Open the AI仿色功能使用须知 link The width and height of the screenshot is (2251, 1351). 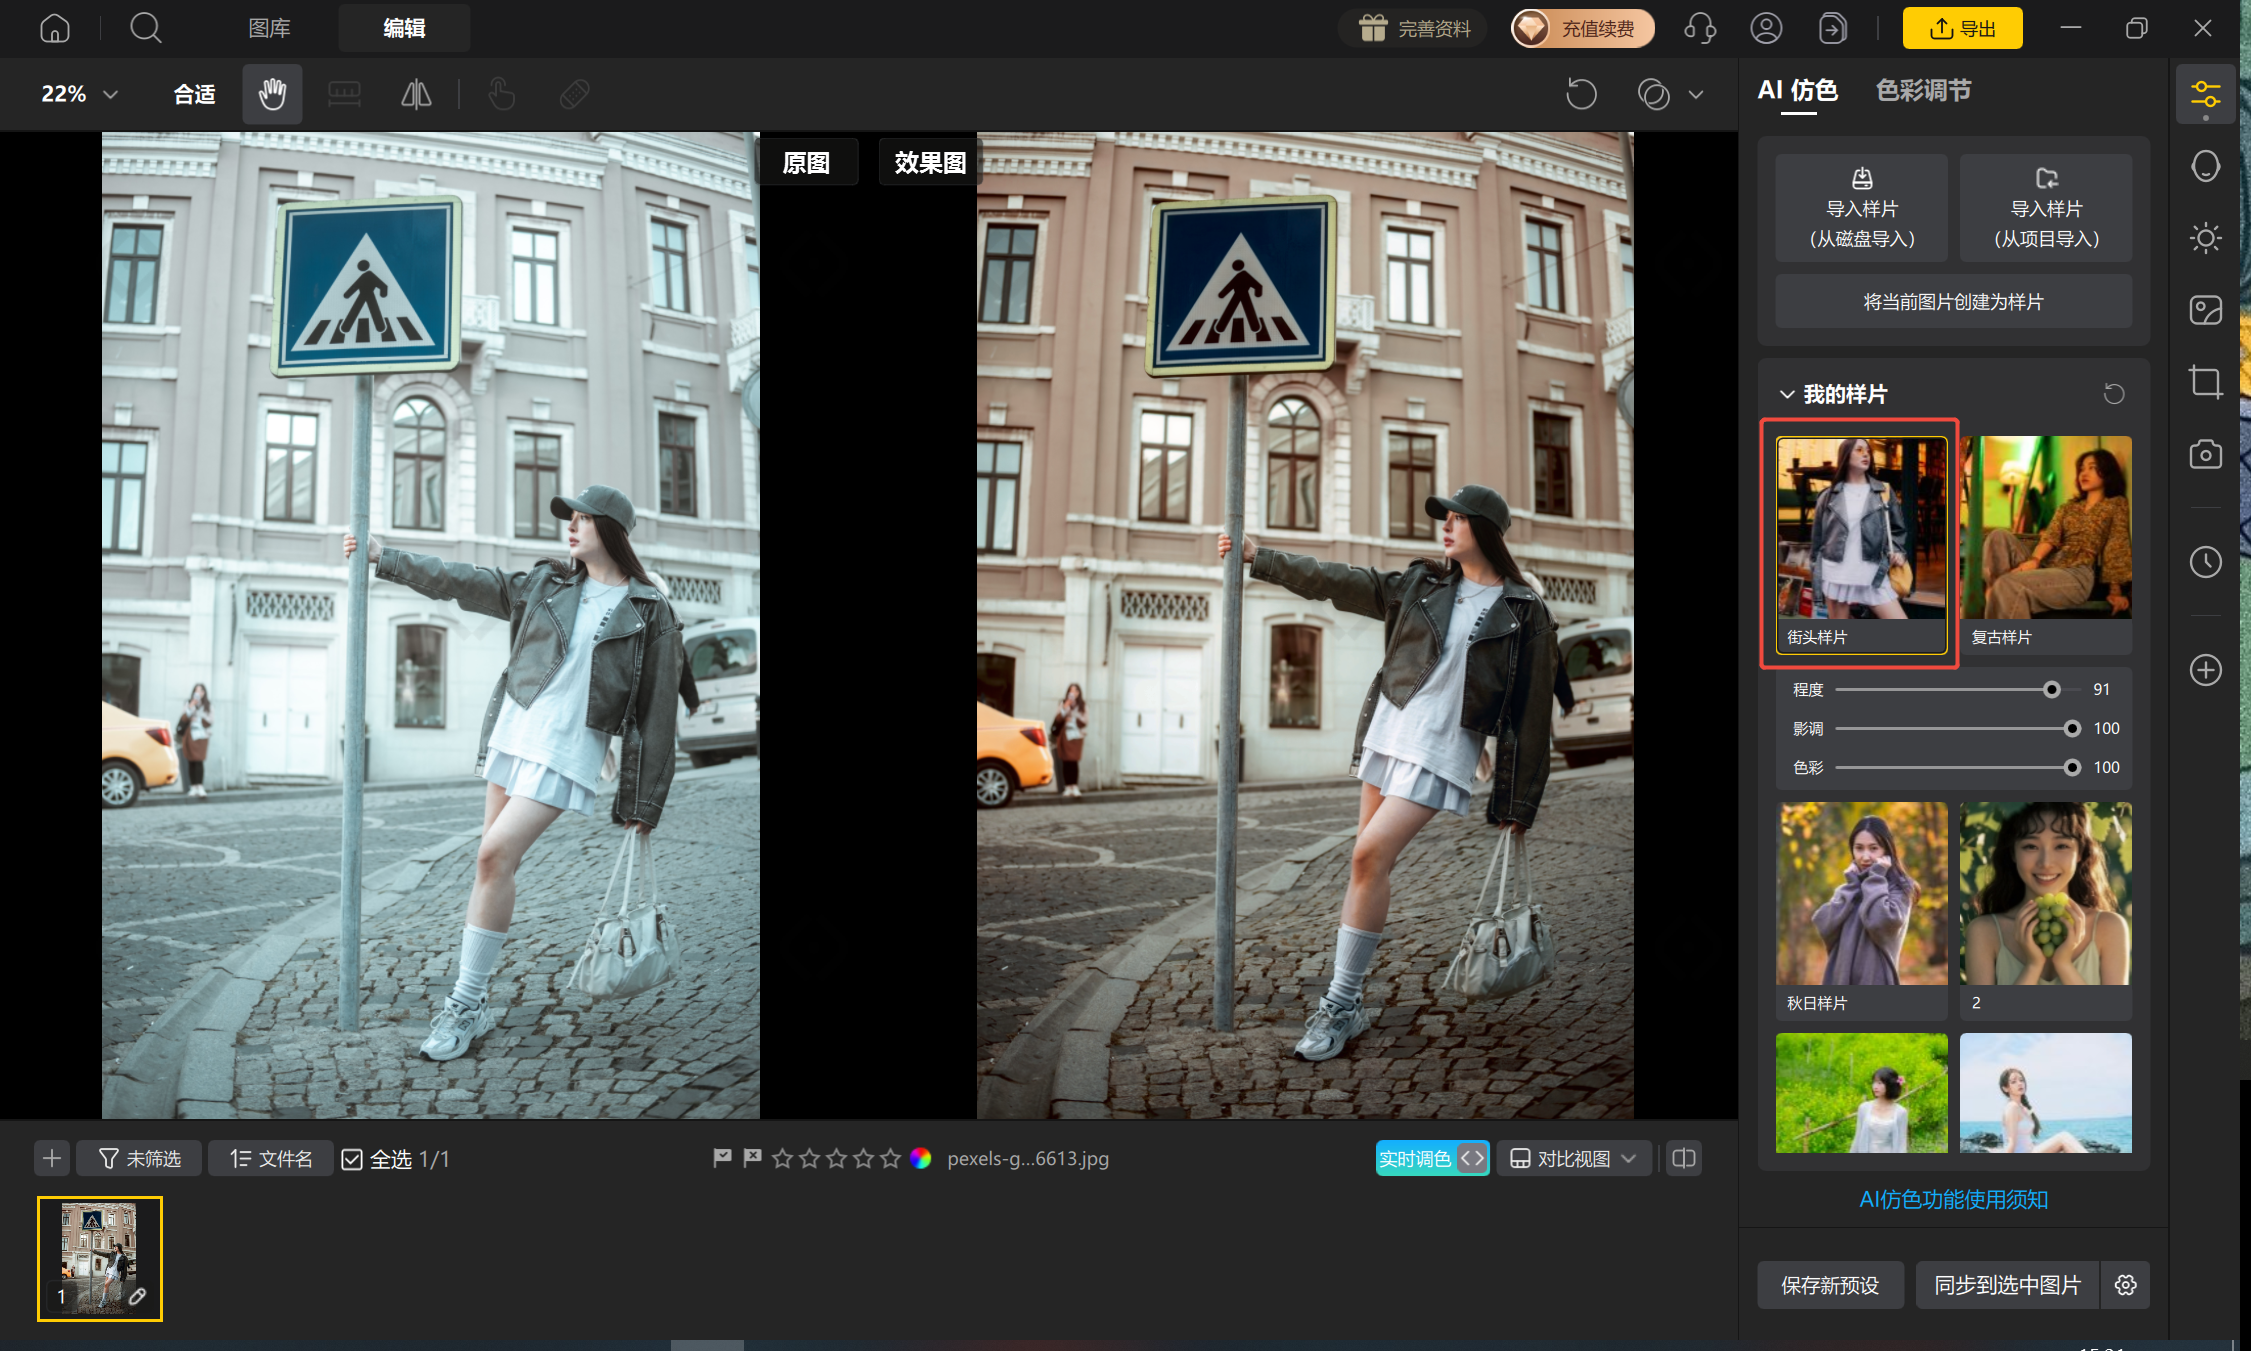pos(1953,1199)
